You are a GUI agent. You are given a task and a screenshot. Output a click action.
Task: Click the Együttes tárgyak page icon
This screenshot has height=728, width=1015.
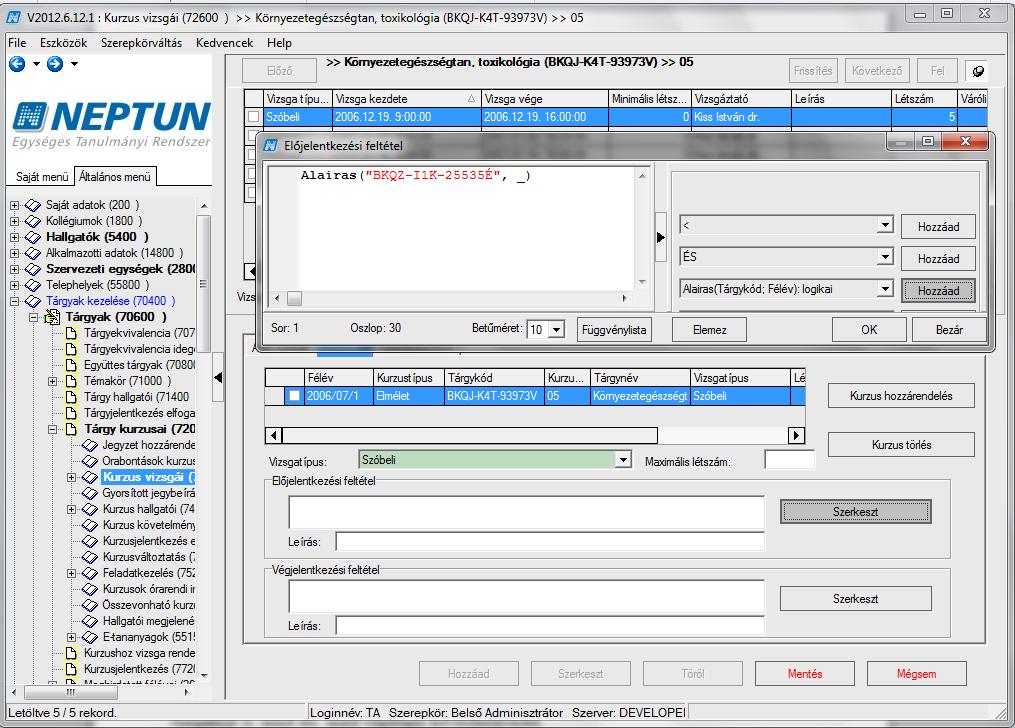click(72, 365)
